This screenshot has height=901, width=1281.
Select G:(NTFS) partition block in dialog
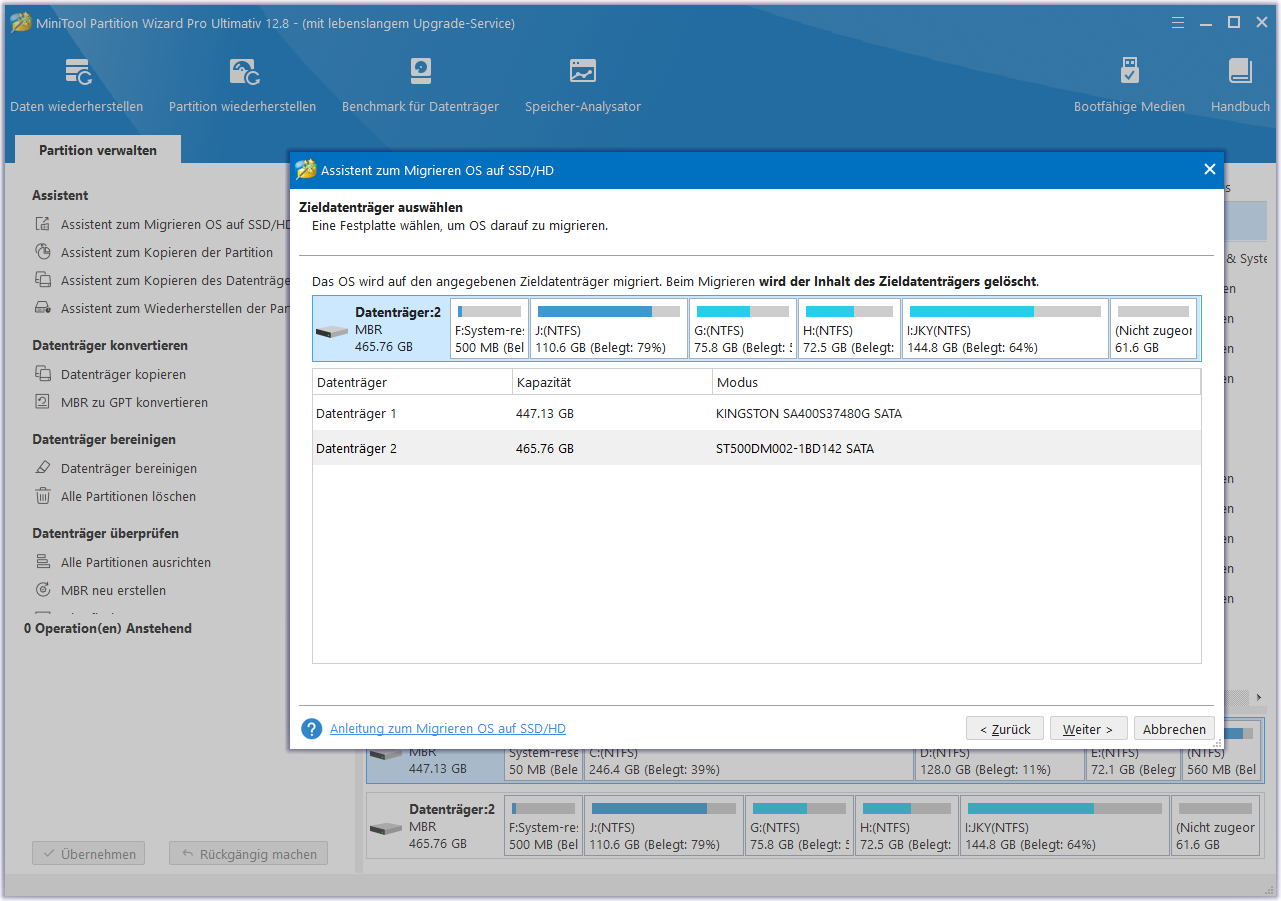pos(743,328)
